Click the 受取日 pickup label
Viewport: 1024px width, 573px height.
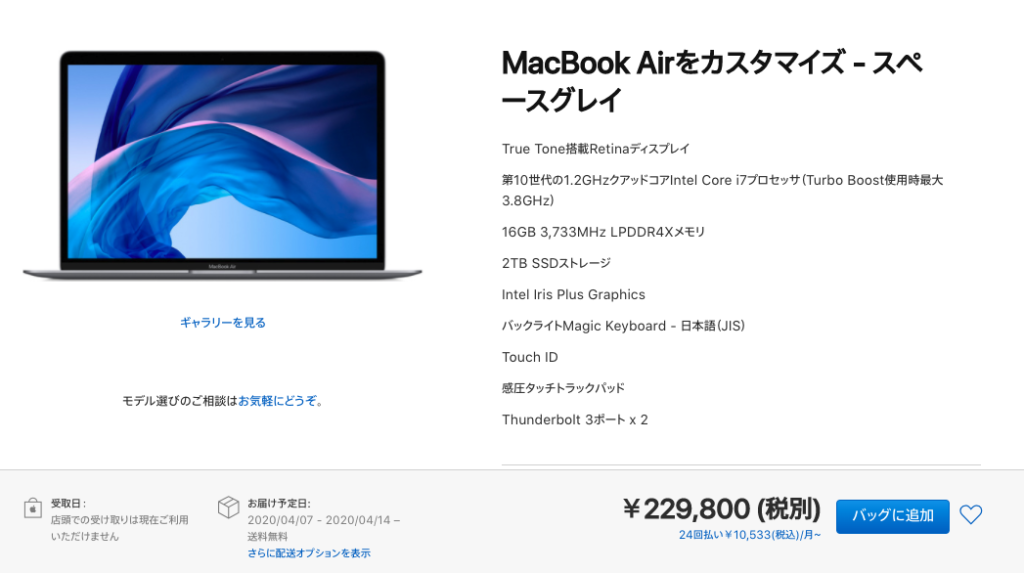69,504
